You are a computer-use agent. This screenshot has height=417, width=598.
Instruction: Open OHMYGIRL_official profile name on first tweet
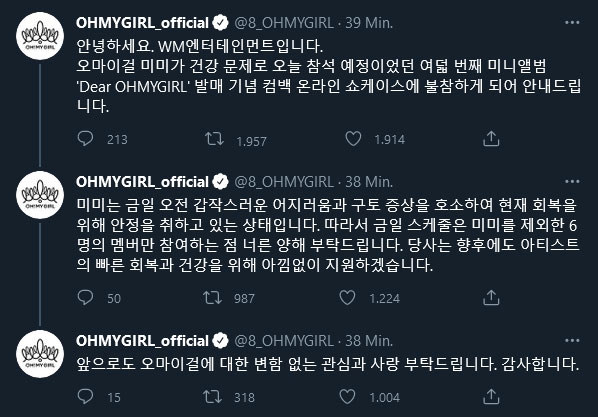click(142, 23)
